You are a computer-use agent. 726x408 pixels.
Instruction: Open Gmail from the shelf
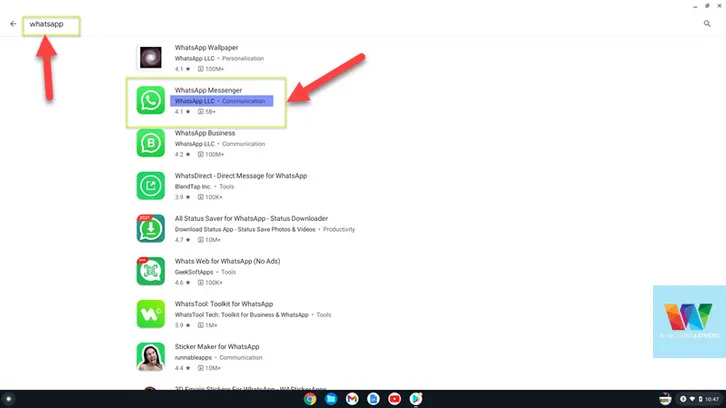coord(352,398)
